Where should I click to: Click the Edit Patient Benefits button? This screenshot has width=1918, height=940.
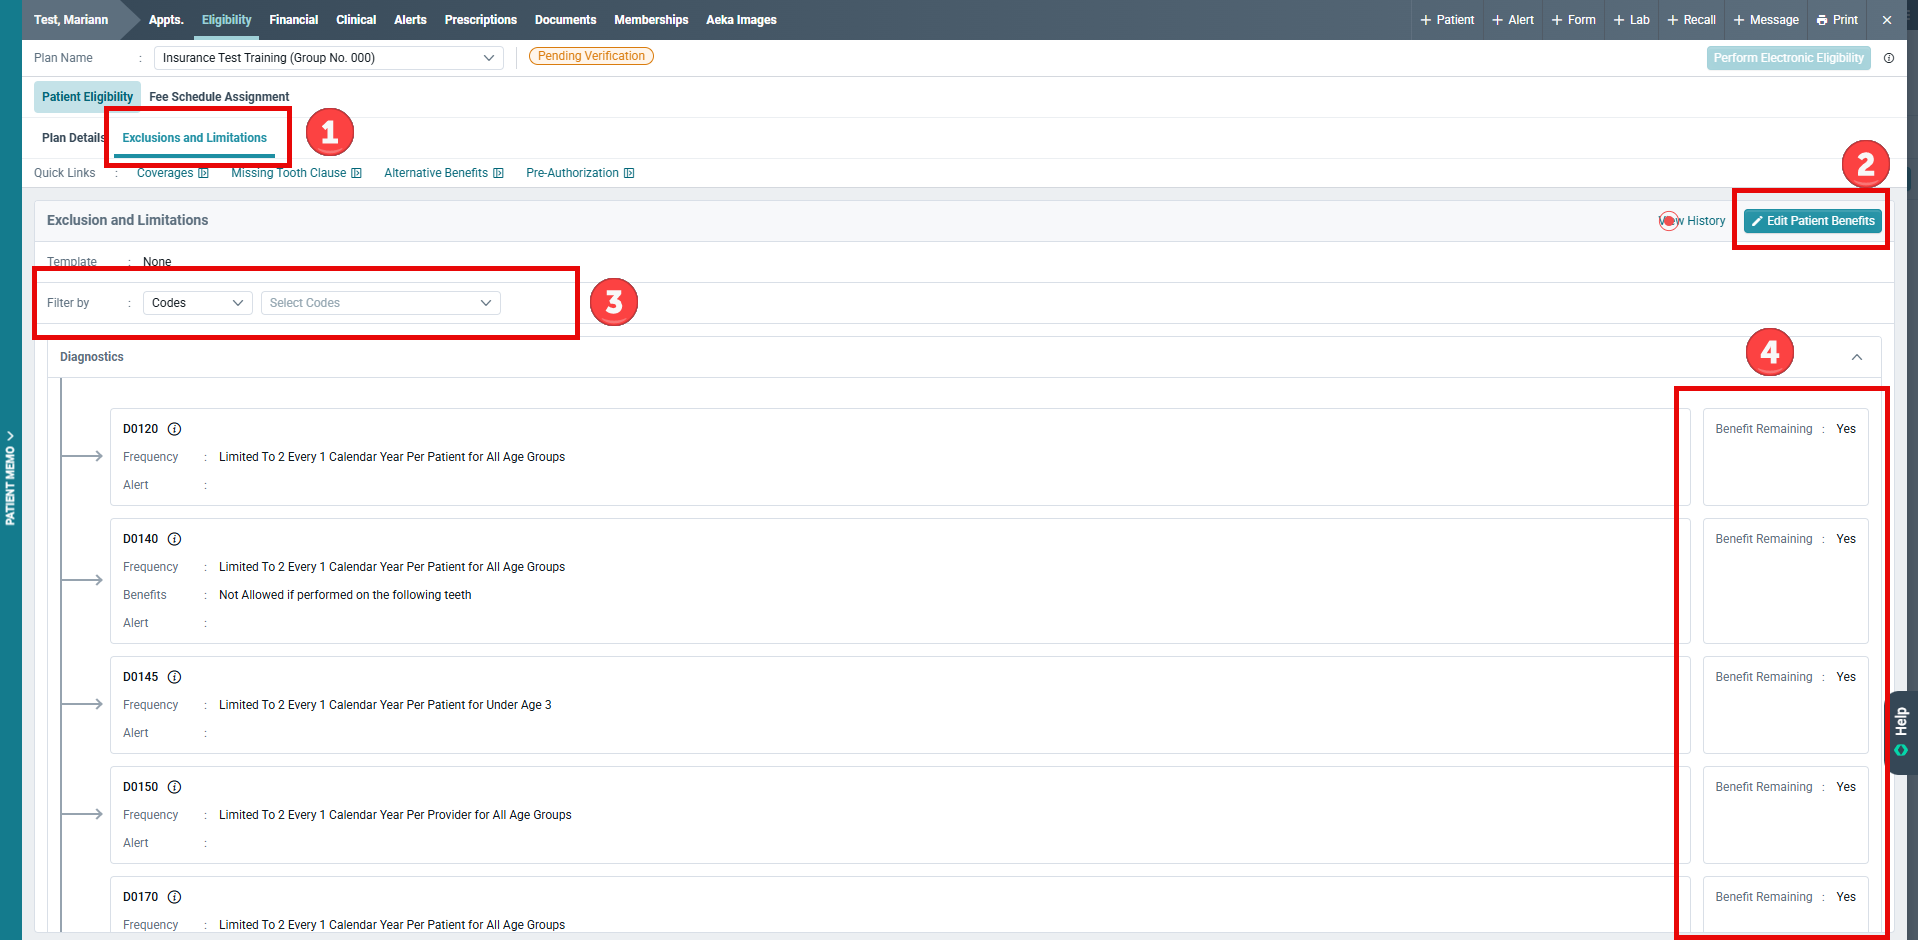pos(1813,221)
